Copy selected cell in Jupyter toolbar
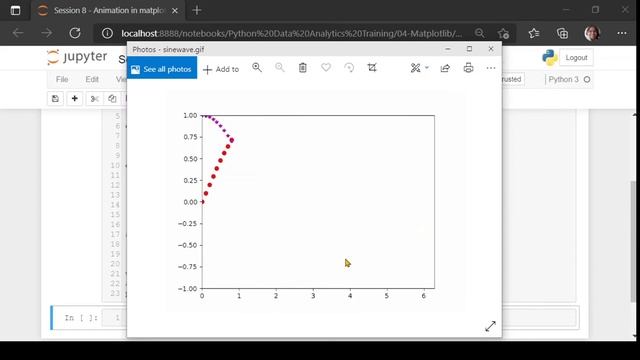 112,99
